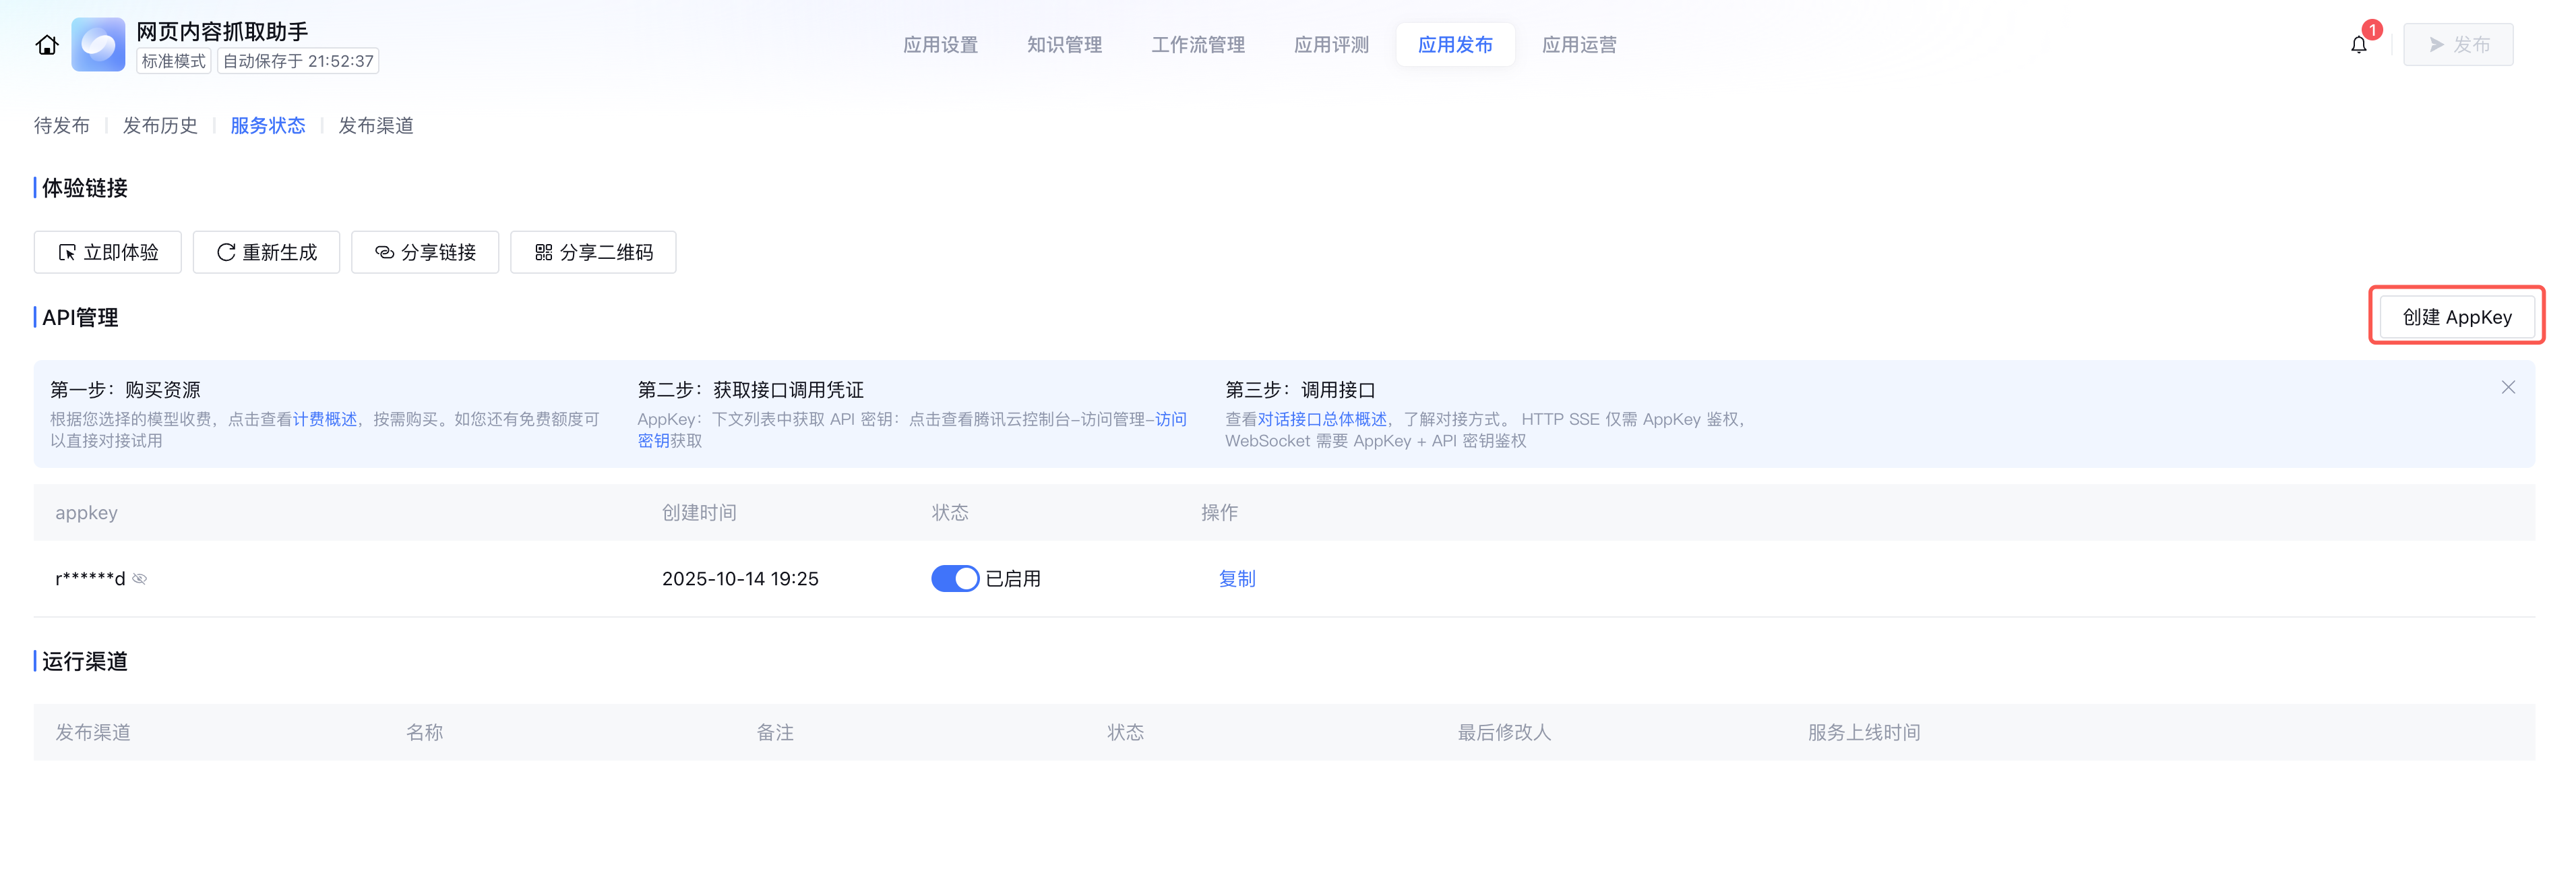Click the 创建 AppKey button
Viewport: 2576px width, 886px height.
click(2456, 317)
